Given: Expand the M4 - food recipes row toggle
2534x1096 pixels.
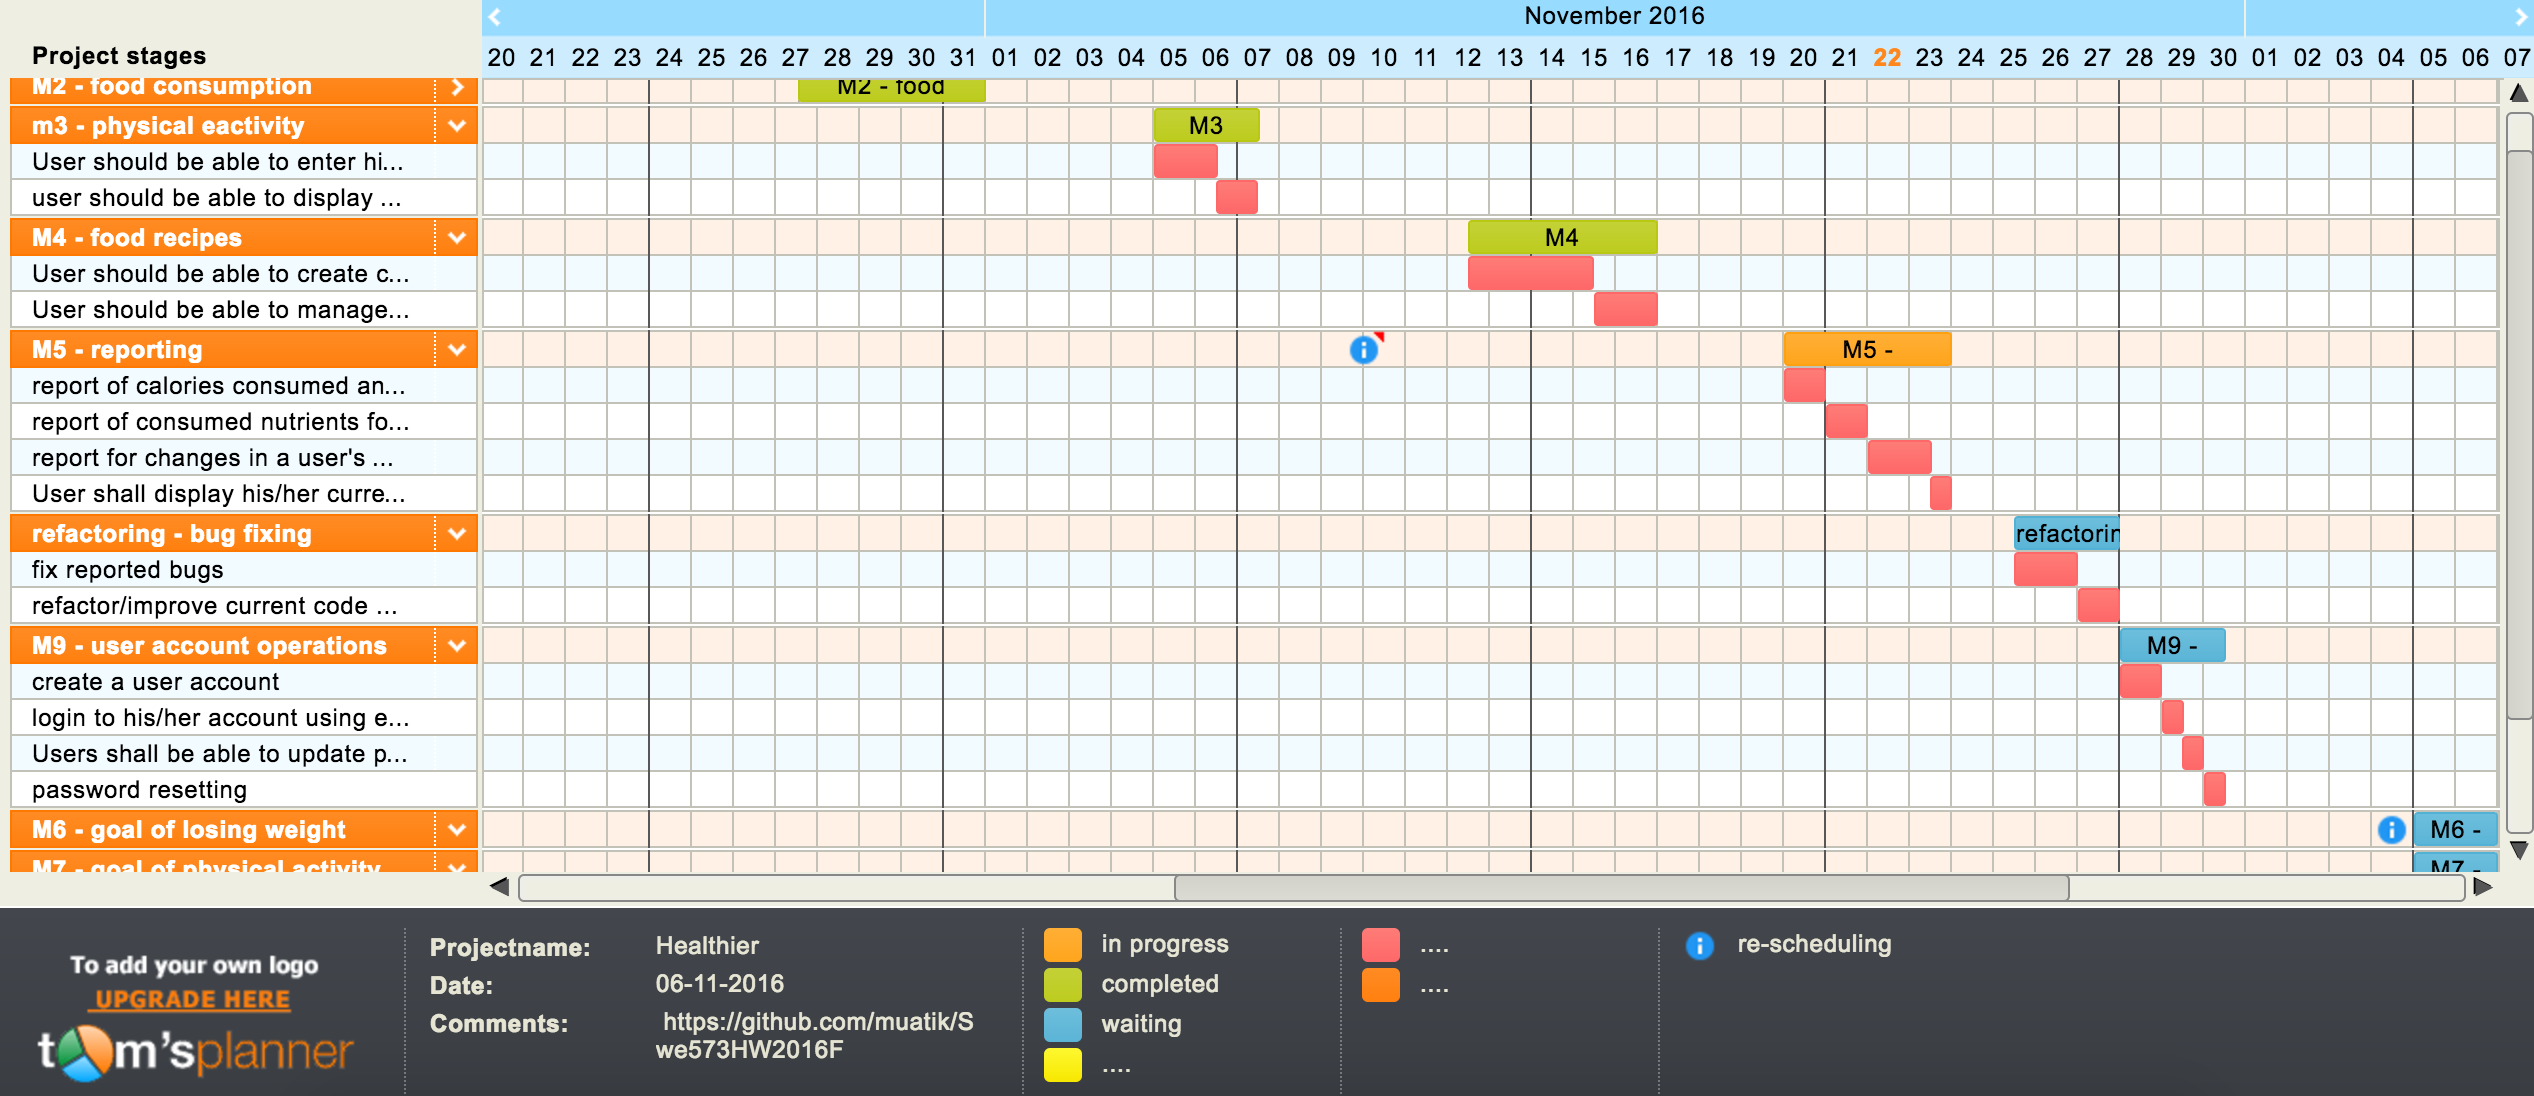Looking at the screenshot, I should point(457,239).
